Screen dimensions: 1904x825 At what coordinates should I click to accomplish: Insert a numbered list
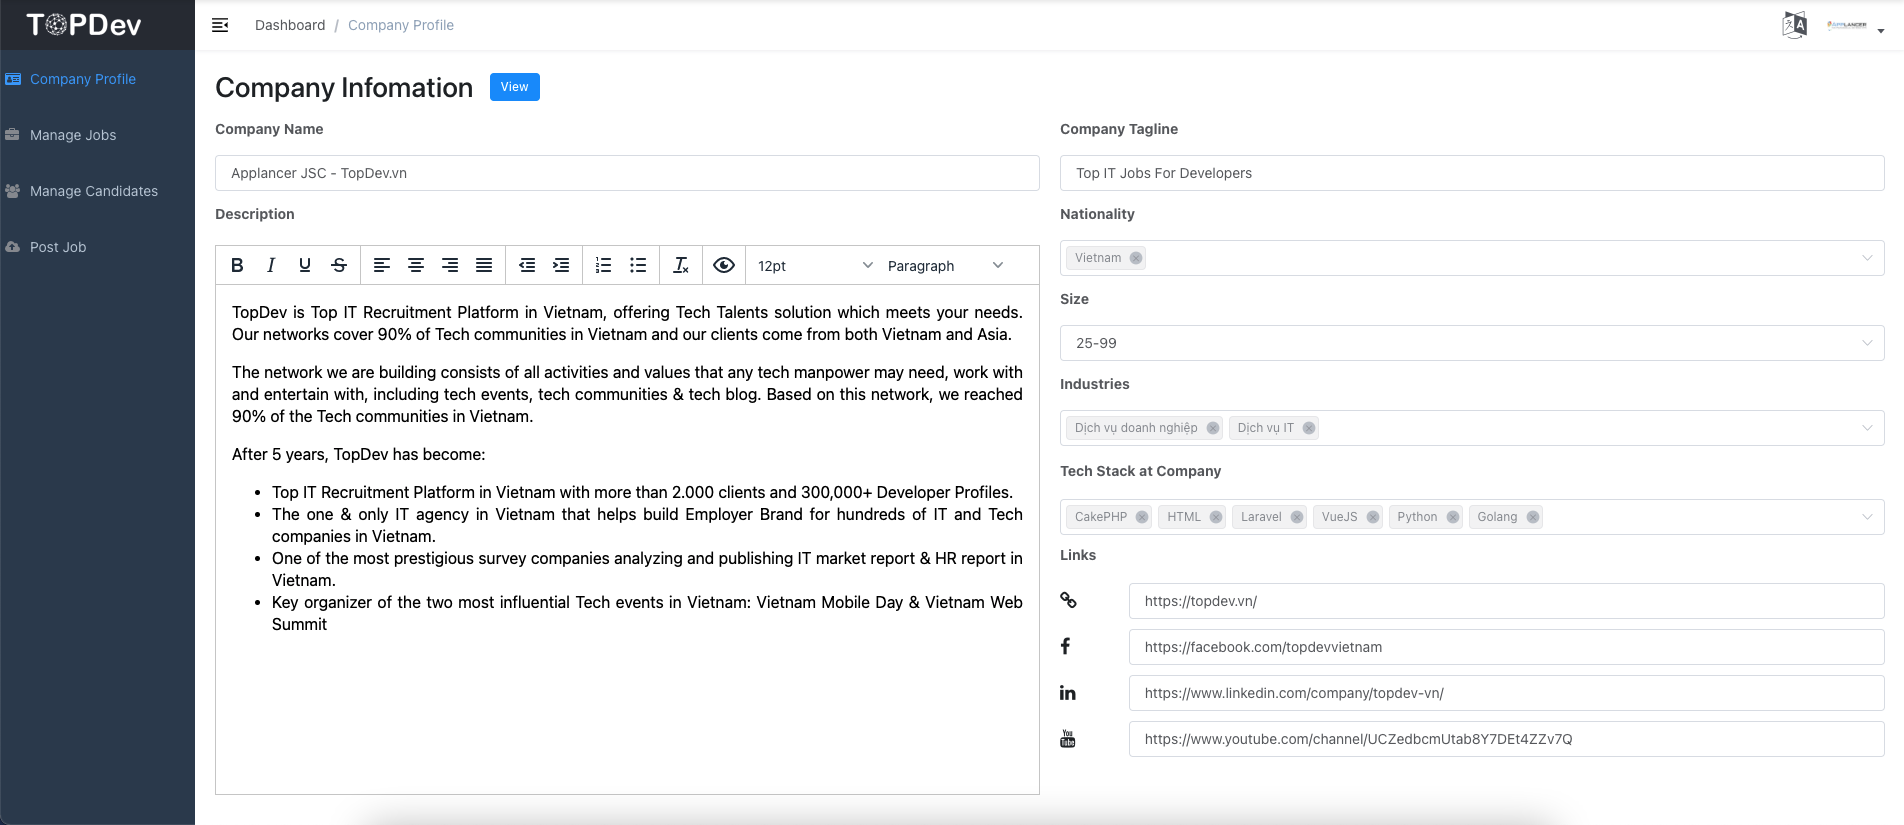(603, 265)
